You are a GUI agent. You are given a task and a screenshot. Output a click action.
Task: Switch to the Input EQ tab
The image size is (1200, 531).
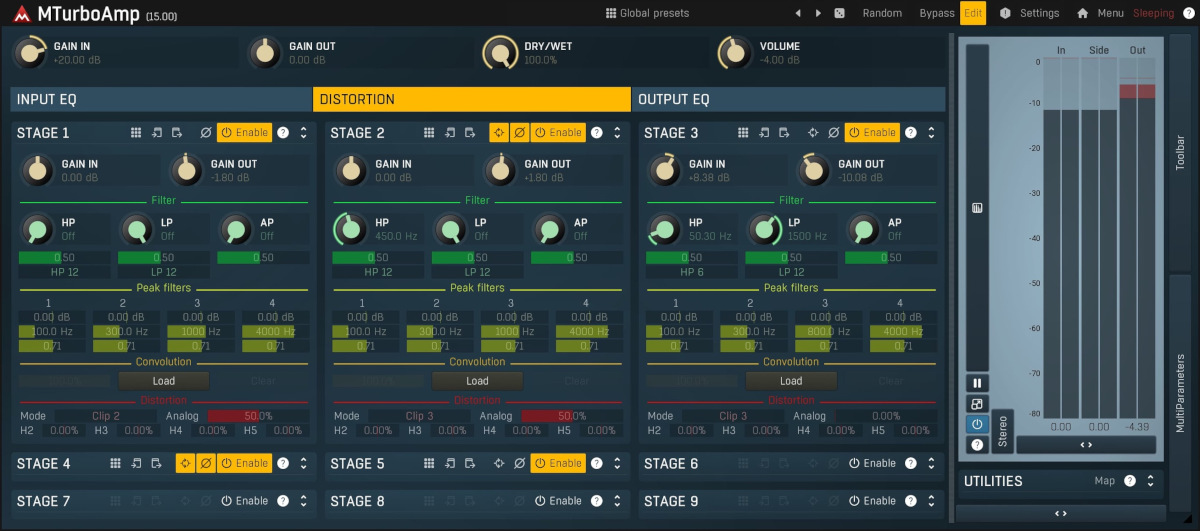click(161, 99)
